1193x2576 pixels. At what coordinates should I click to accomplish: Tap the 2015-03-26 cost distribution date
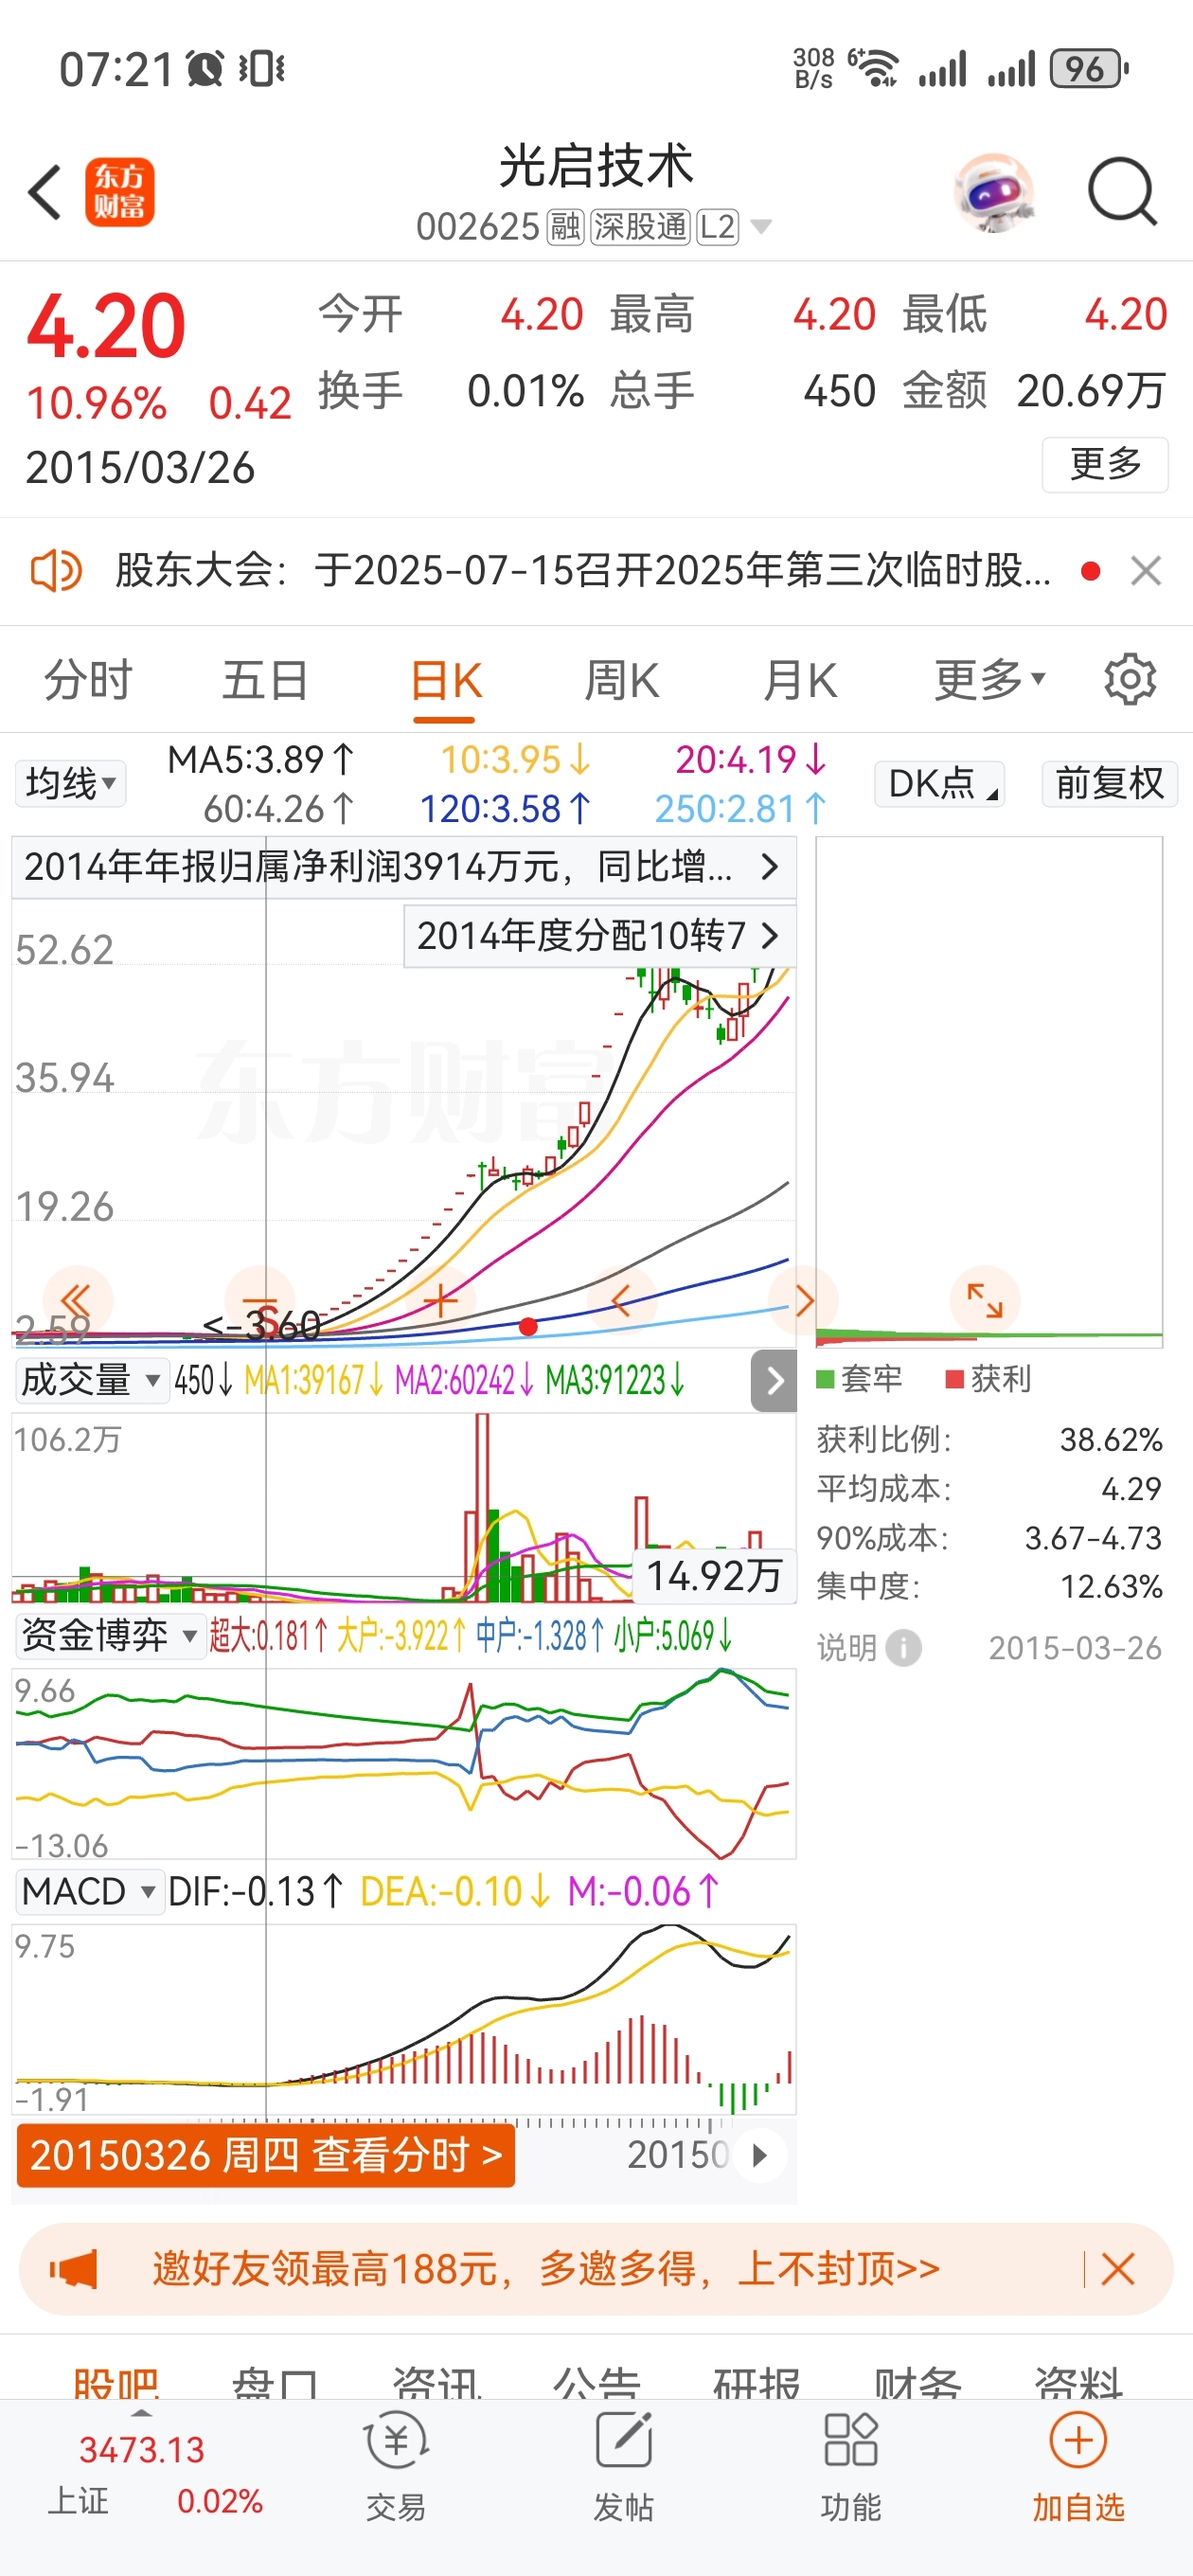point(1075,1648)
